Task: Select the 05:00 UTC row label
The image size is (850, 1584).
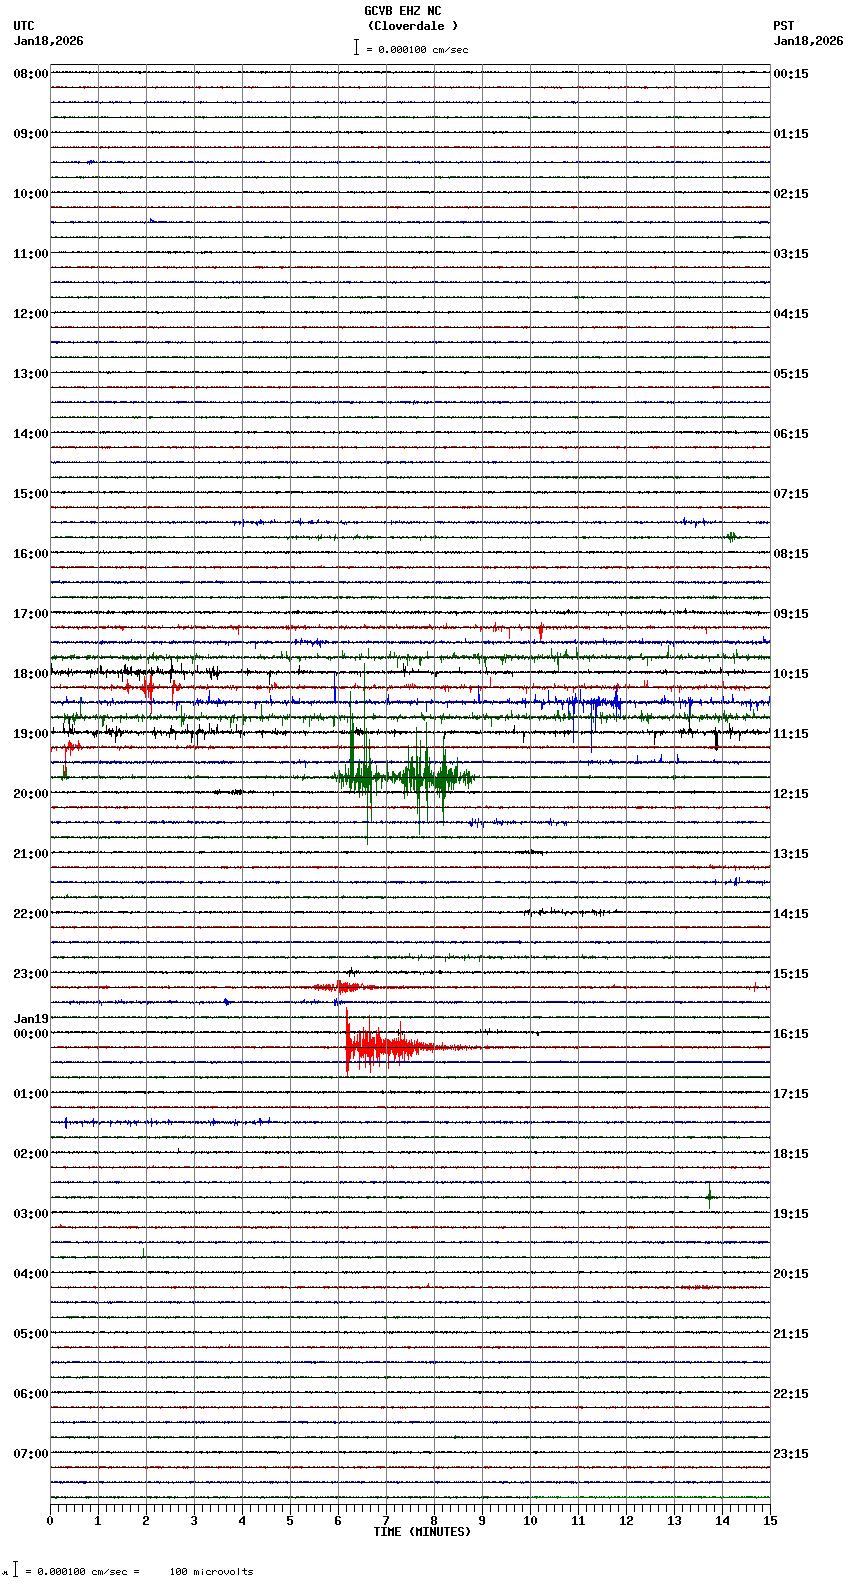Action: [31, 1334]
